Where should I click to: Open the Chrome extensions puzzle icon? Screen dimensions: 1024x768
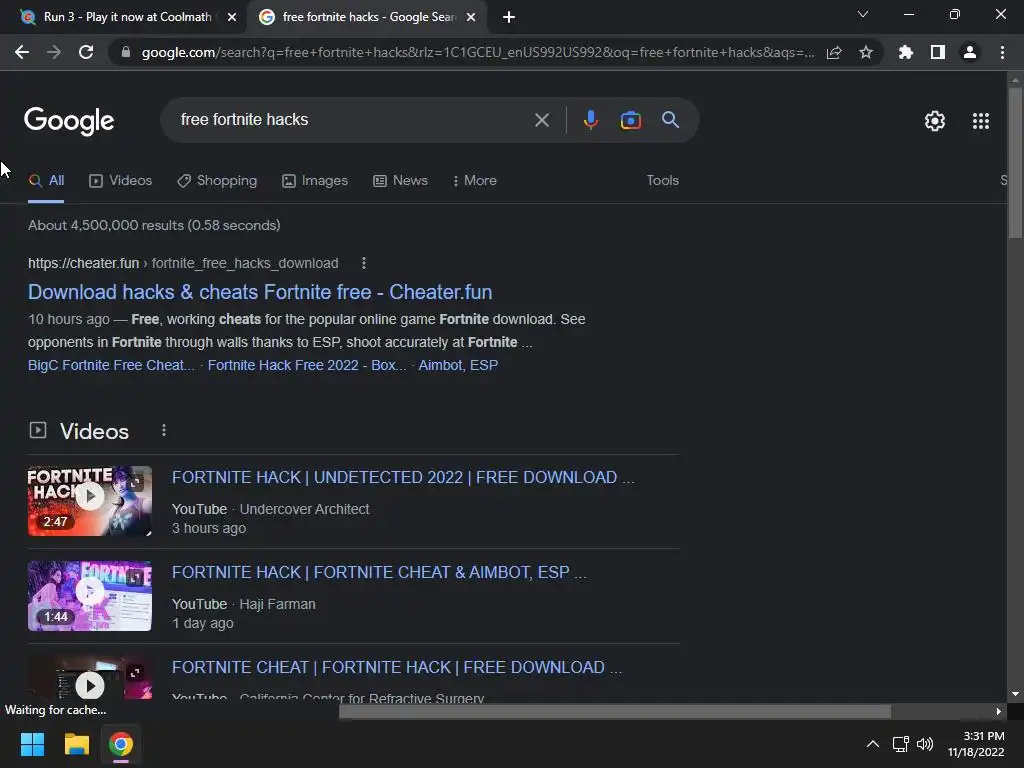[x=906, y=52]
